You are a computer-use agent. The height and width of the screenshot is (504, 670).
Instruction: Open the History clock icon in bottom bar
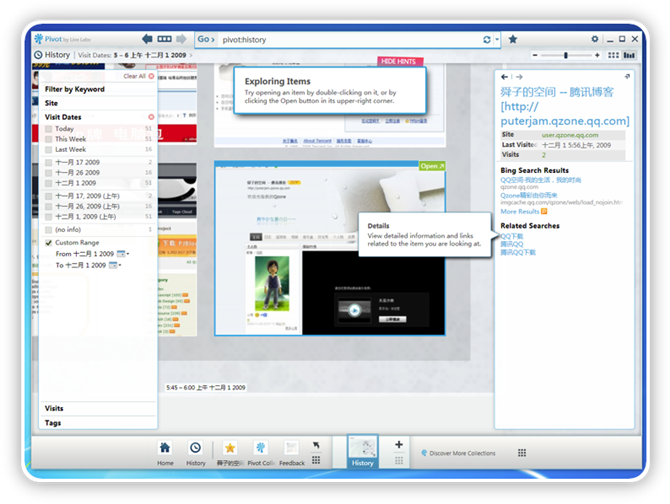[195, 453]
